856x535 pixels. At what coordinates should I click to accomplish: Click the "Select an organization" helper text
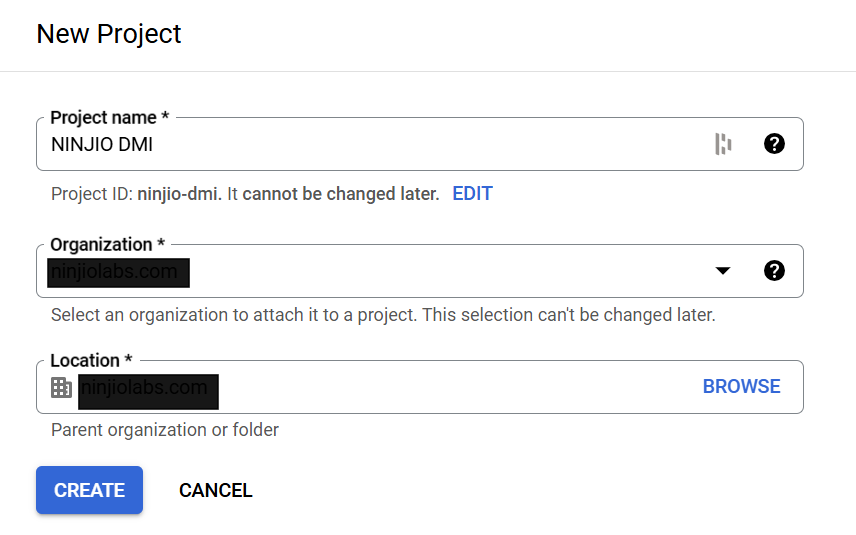pos(383,314)
